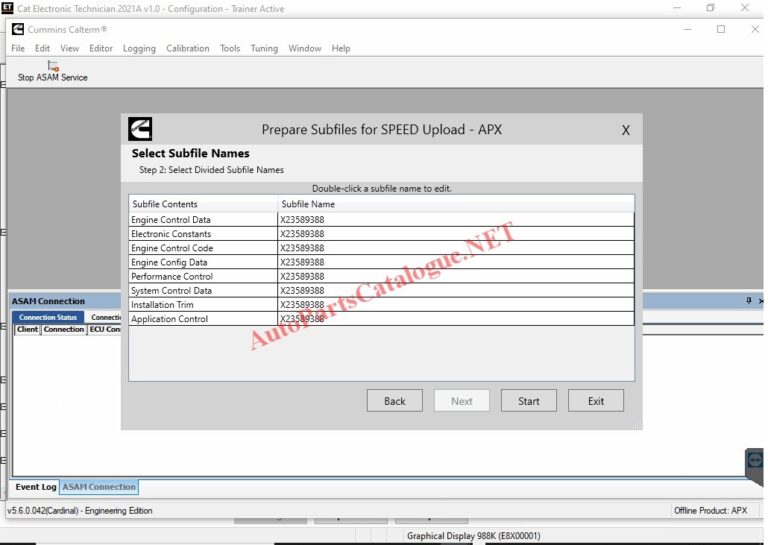Switch to the Event Log tab
The height and width of the screenshot is (545, 768).
(x=36, y=487)
